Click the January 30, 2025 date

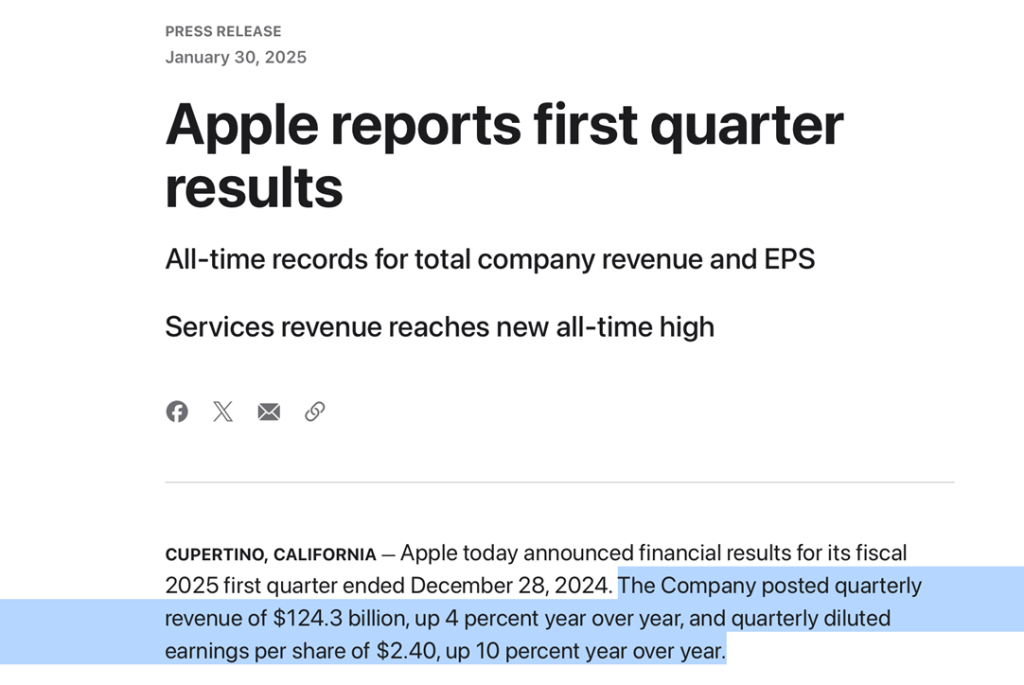pos(236,57)
